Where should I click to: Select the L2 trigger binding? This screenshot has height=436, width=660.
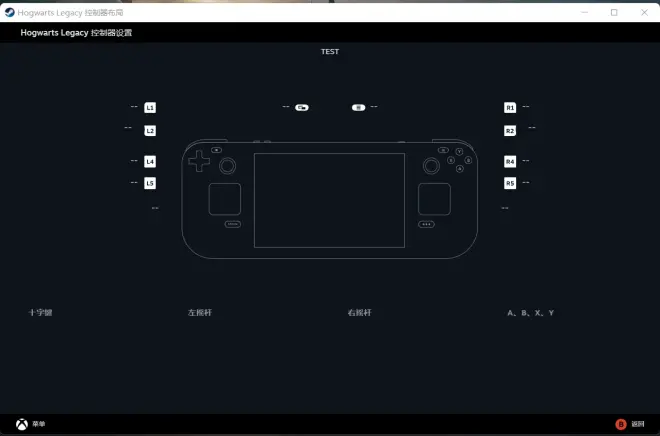click(x=150, y=131)
